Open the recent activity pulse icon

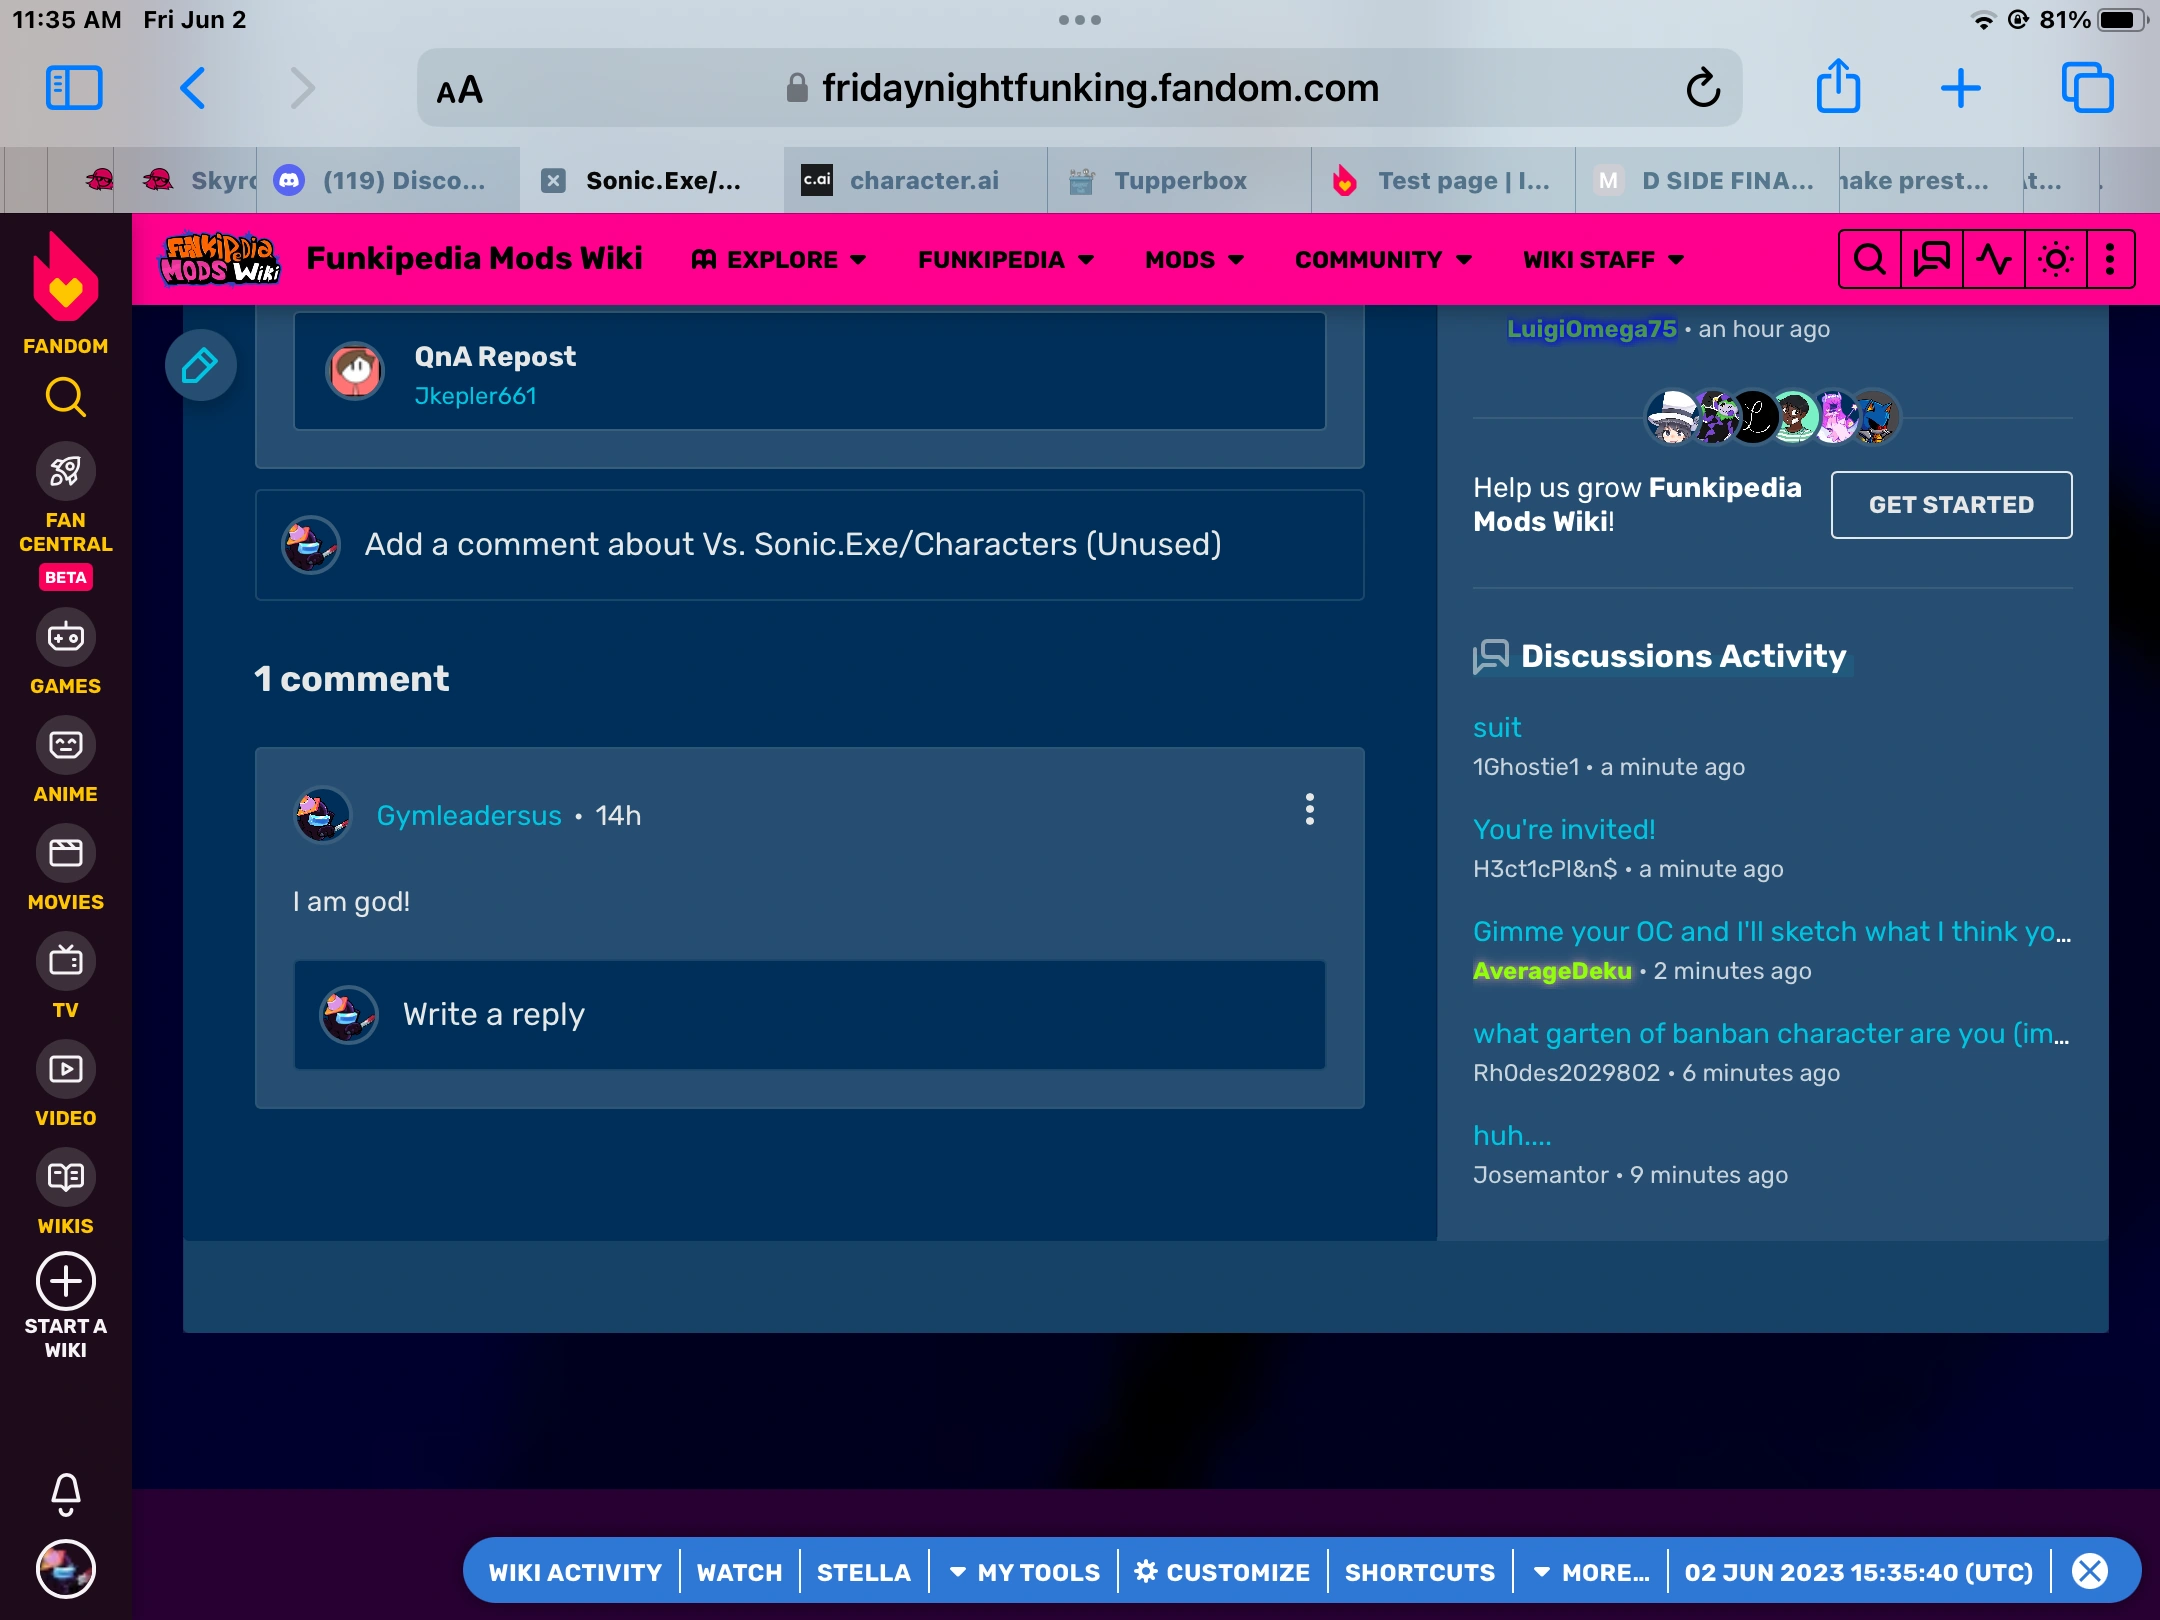[x=1993, y=260]
